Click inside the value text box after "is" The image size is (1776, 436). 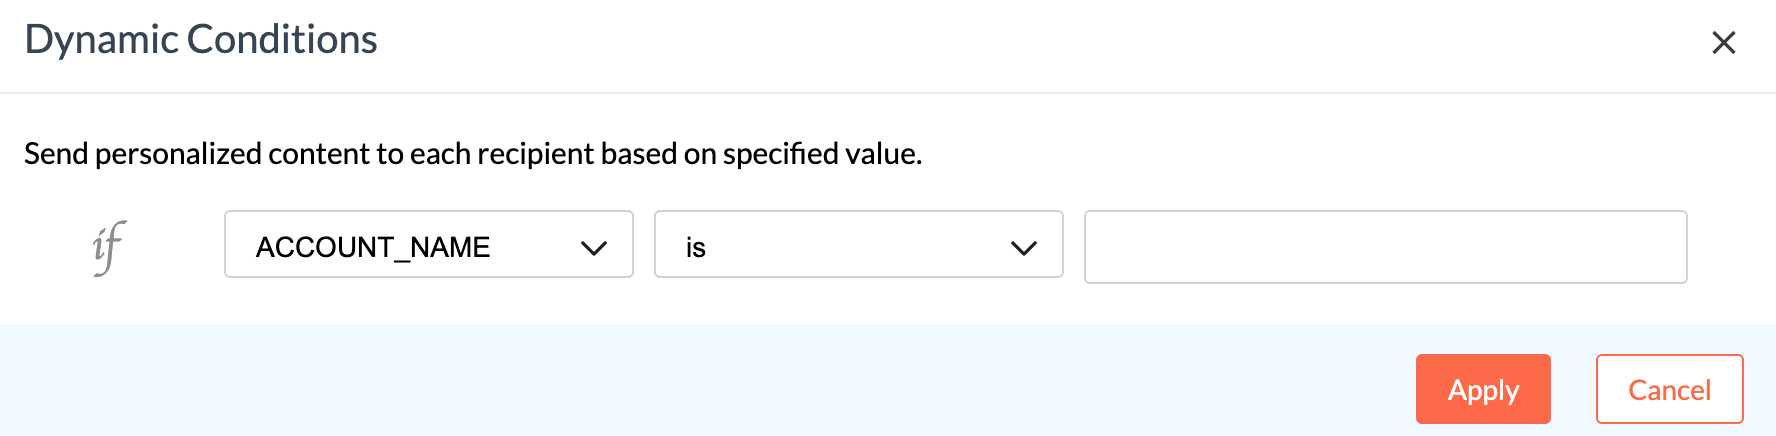(x=1385, y=247)
